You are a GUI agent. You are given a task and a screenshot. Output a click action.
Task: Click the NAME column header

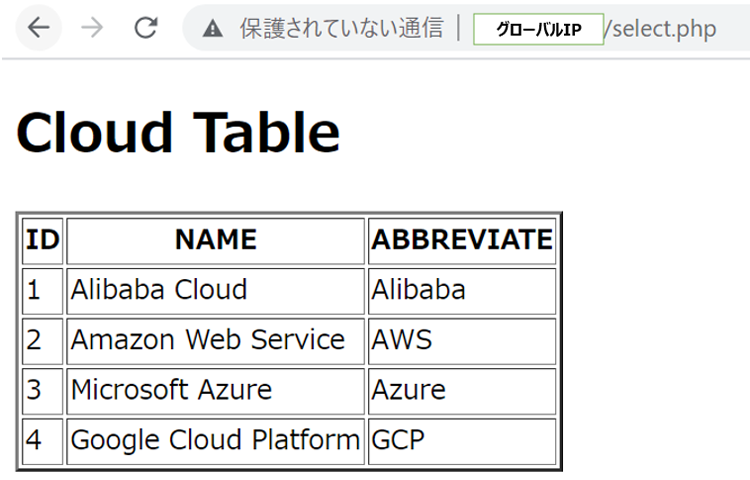point(215,240)
